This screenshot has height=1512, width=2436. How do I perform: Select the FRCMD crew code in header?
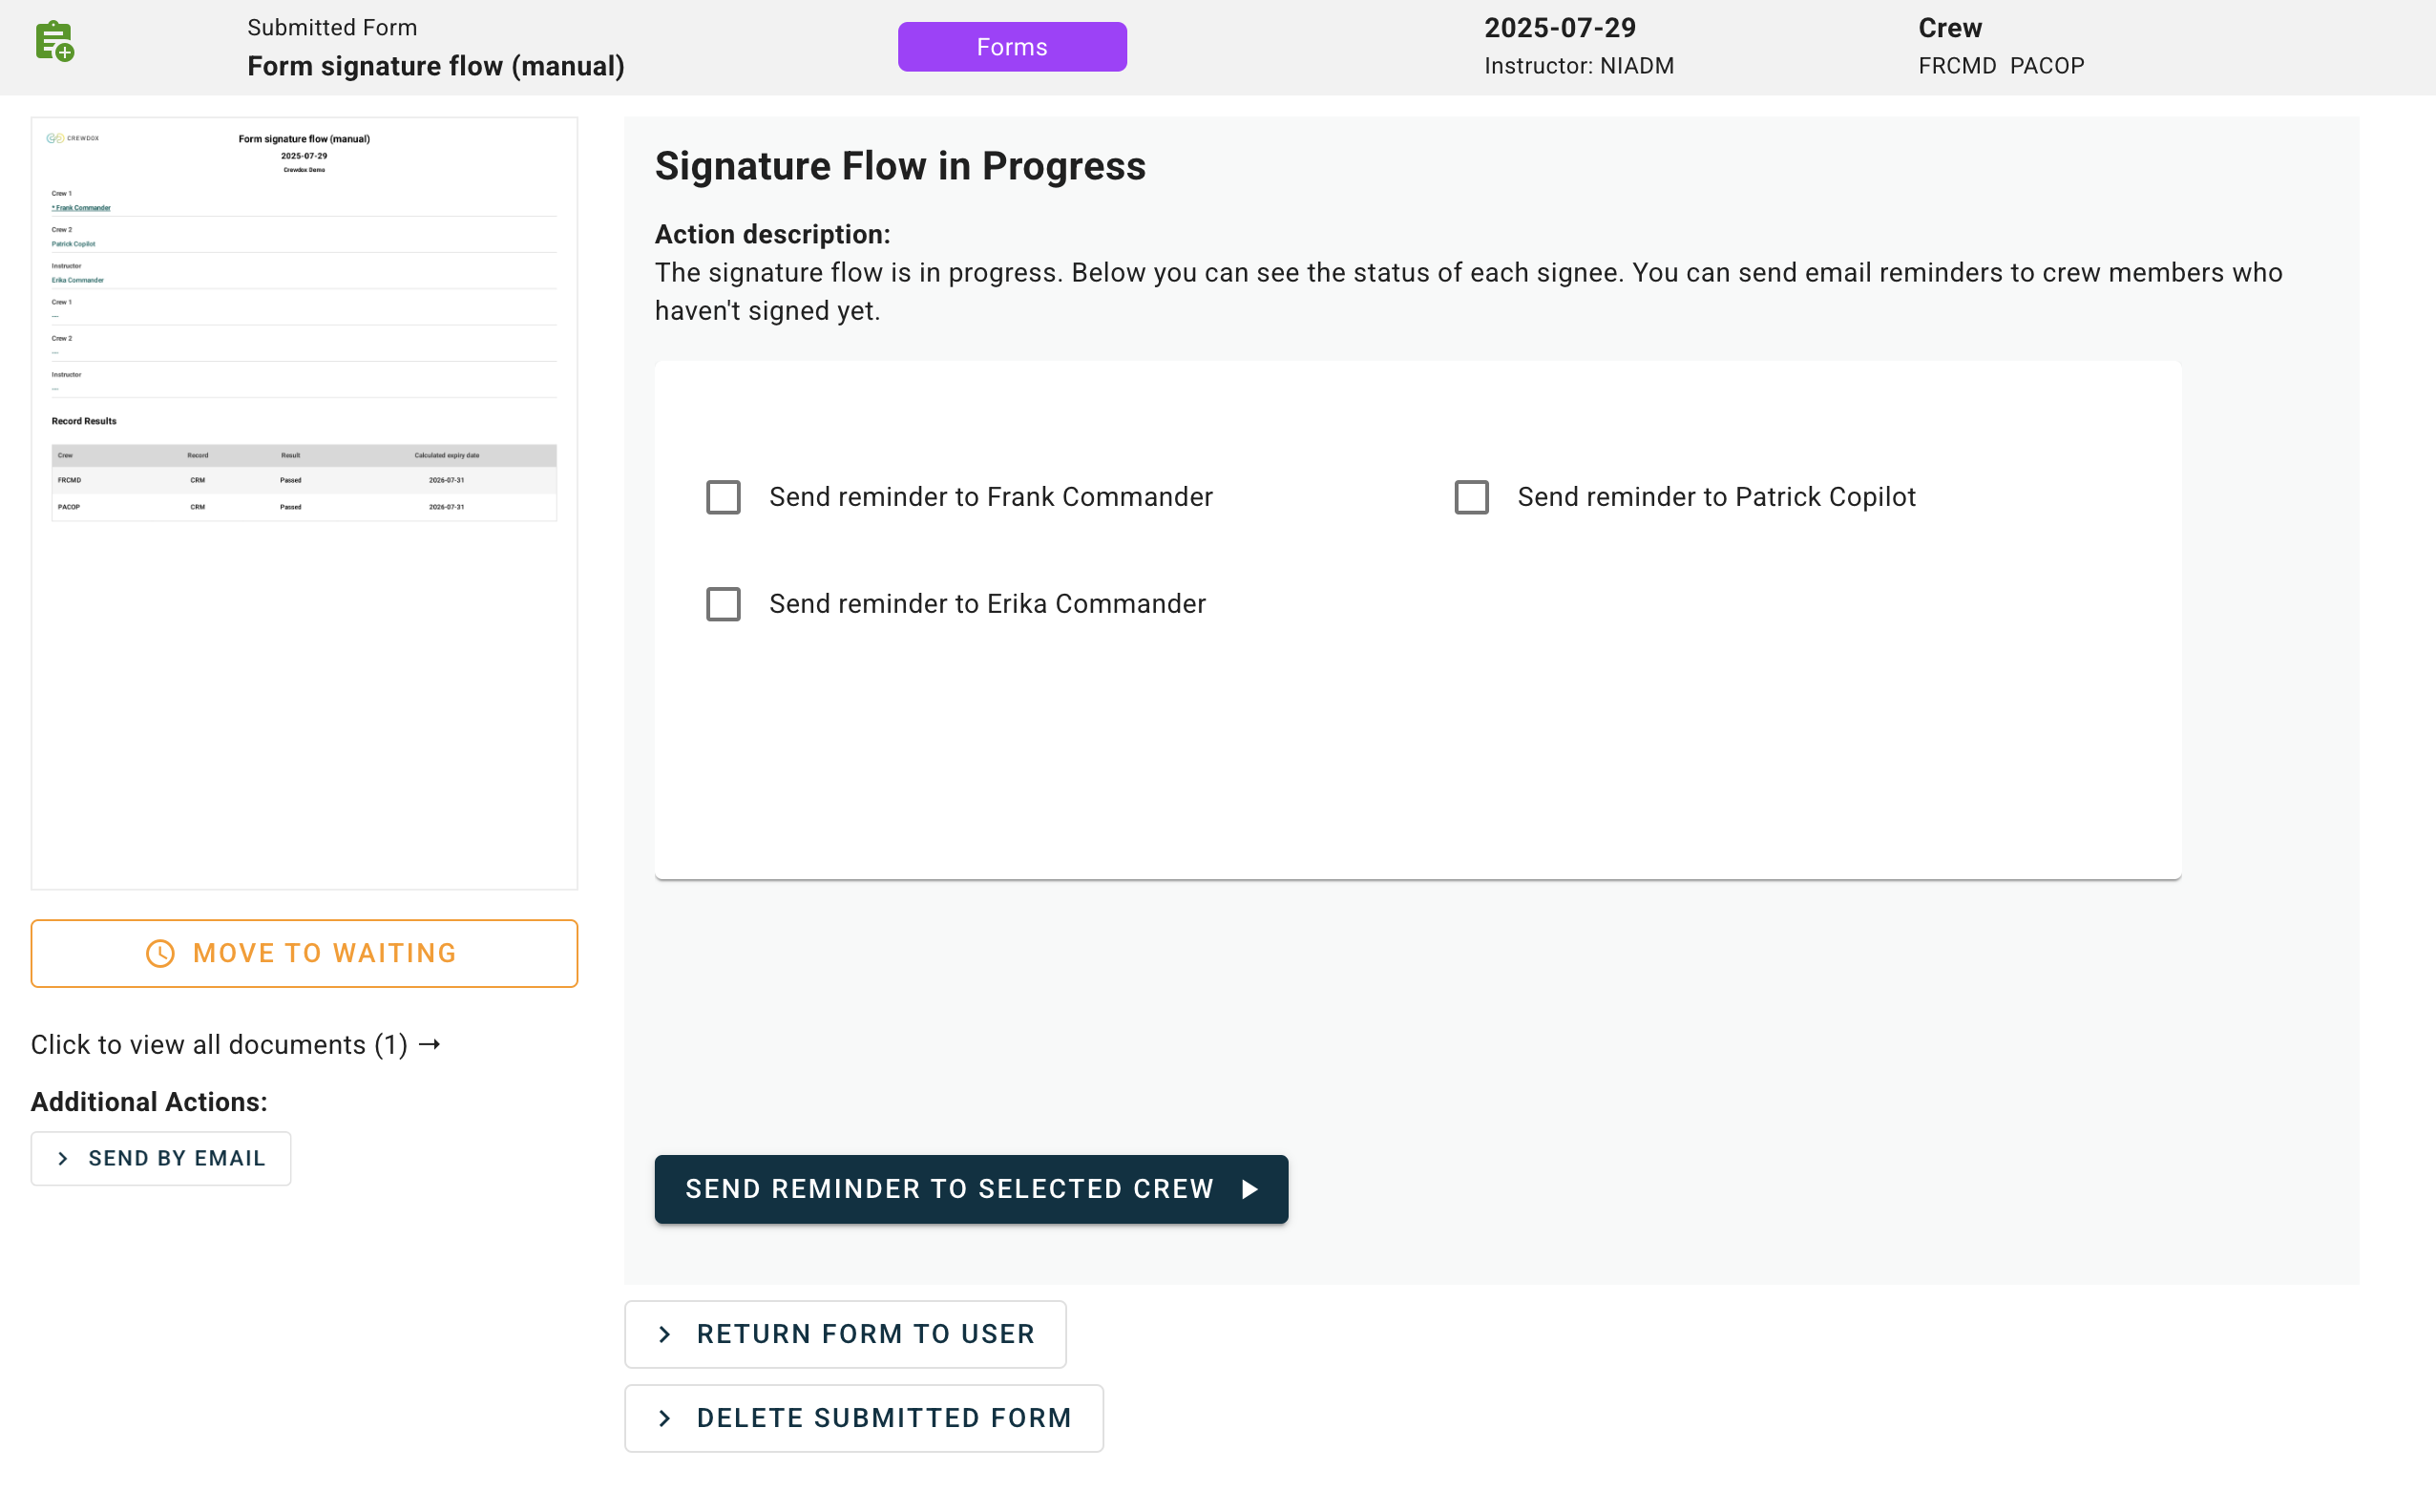click(1956, 66)
